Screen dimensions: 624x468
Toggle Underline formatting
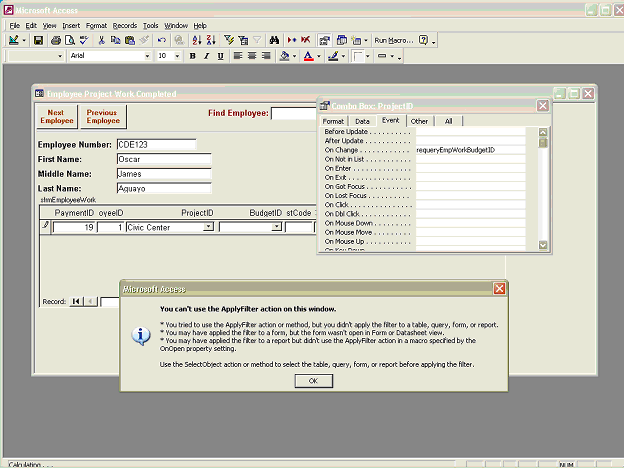coord(220,56)
